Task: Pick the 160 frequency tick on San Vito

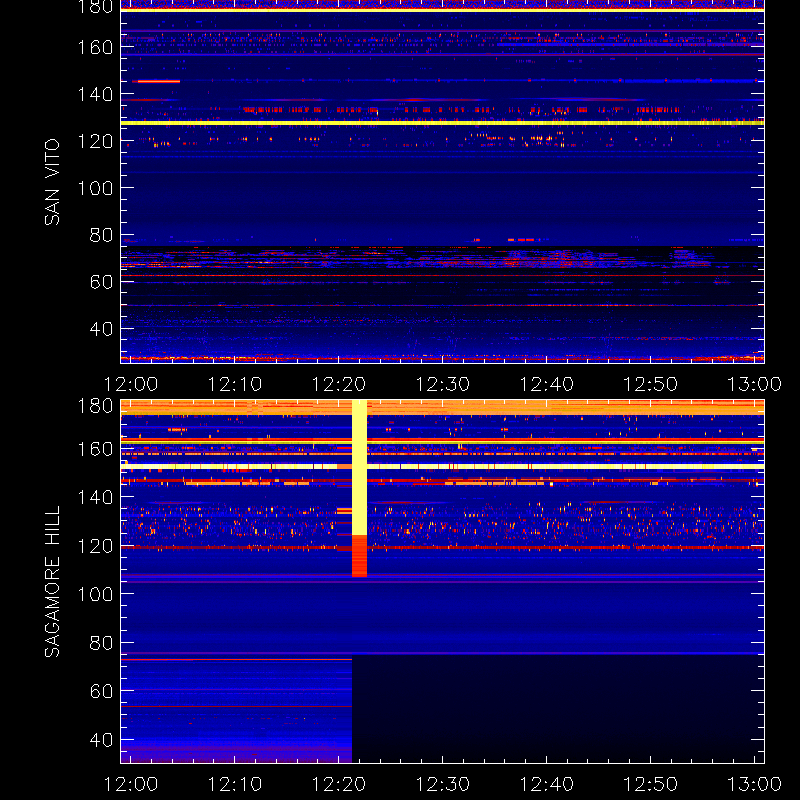Action: [95, 47]
